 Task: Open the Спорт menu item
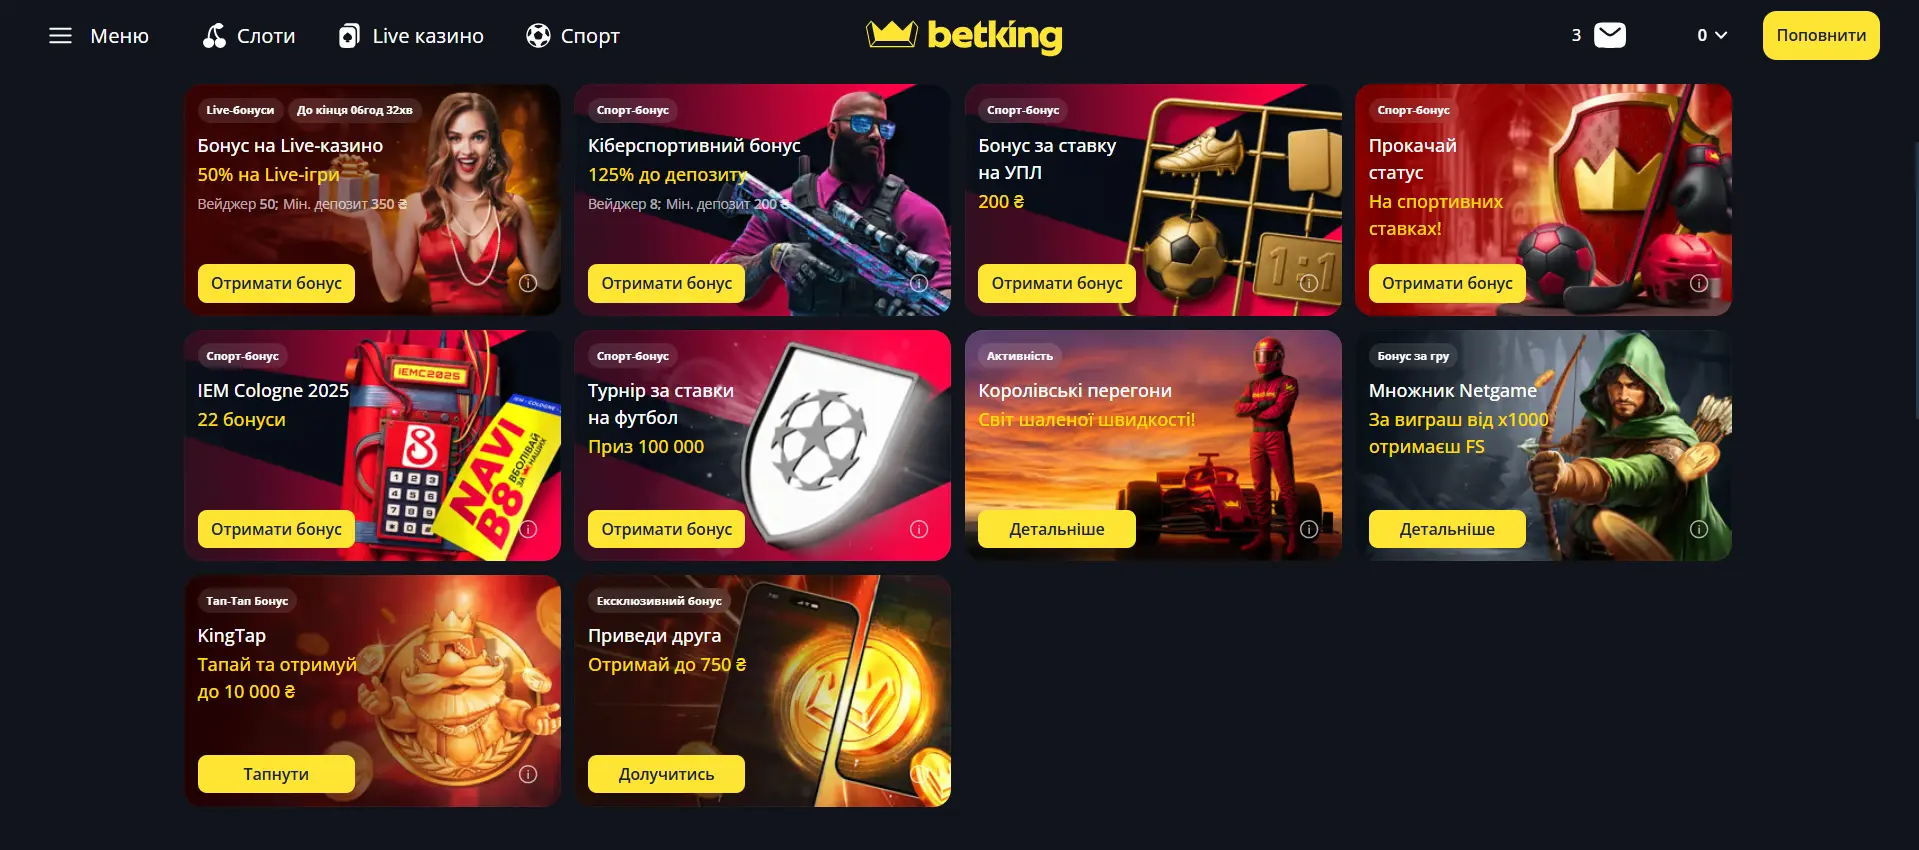click(x=590, y=36)
